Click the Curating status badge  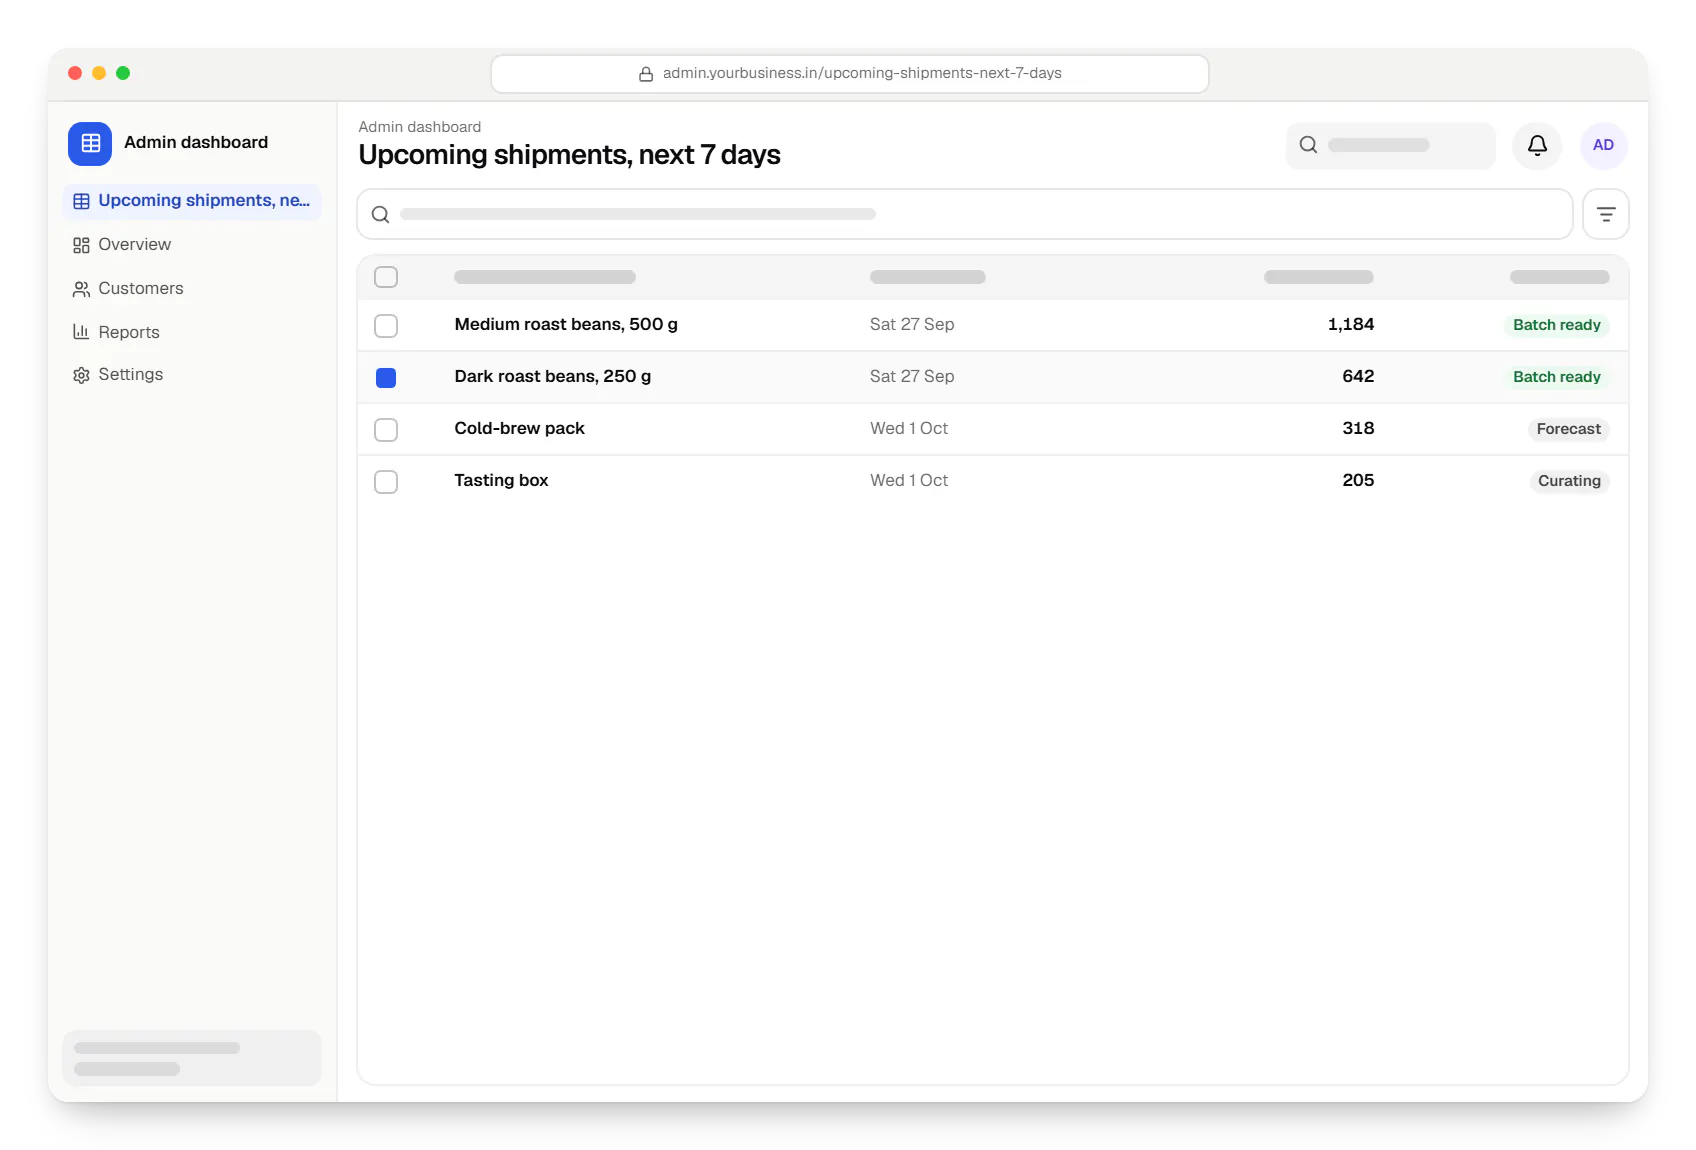1569,481
